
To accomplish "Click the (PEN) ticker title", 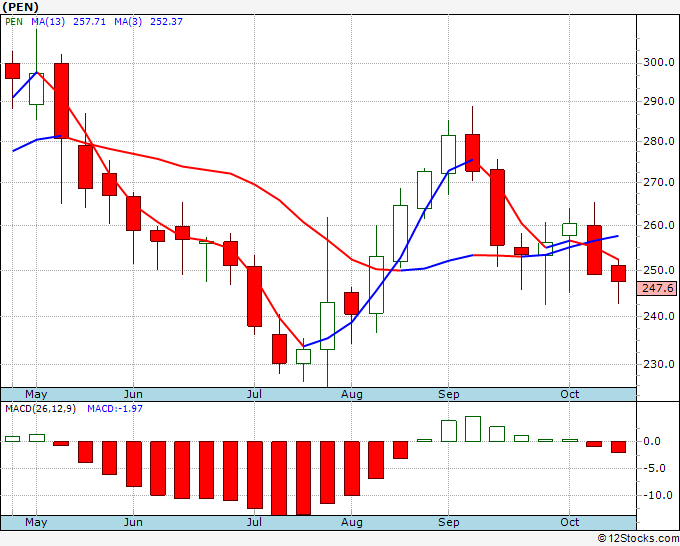I will tap(21, 7).
